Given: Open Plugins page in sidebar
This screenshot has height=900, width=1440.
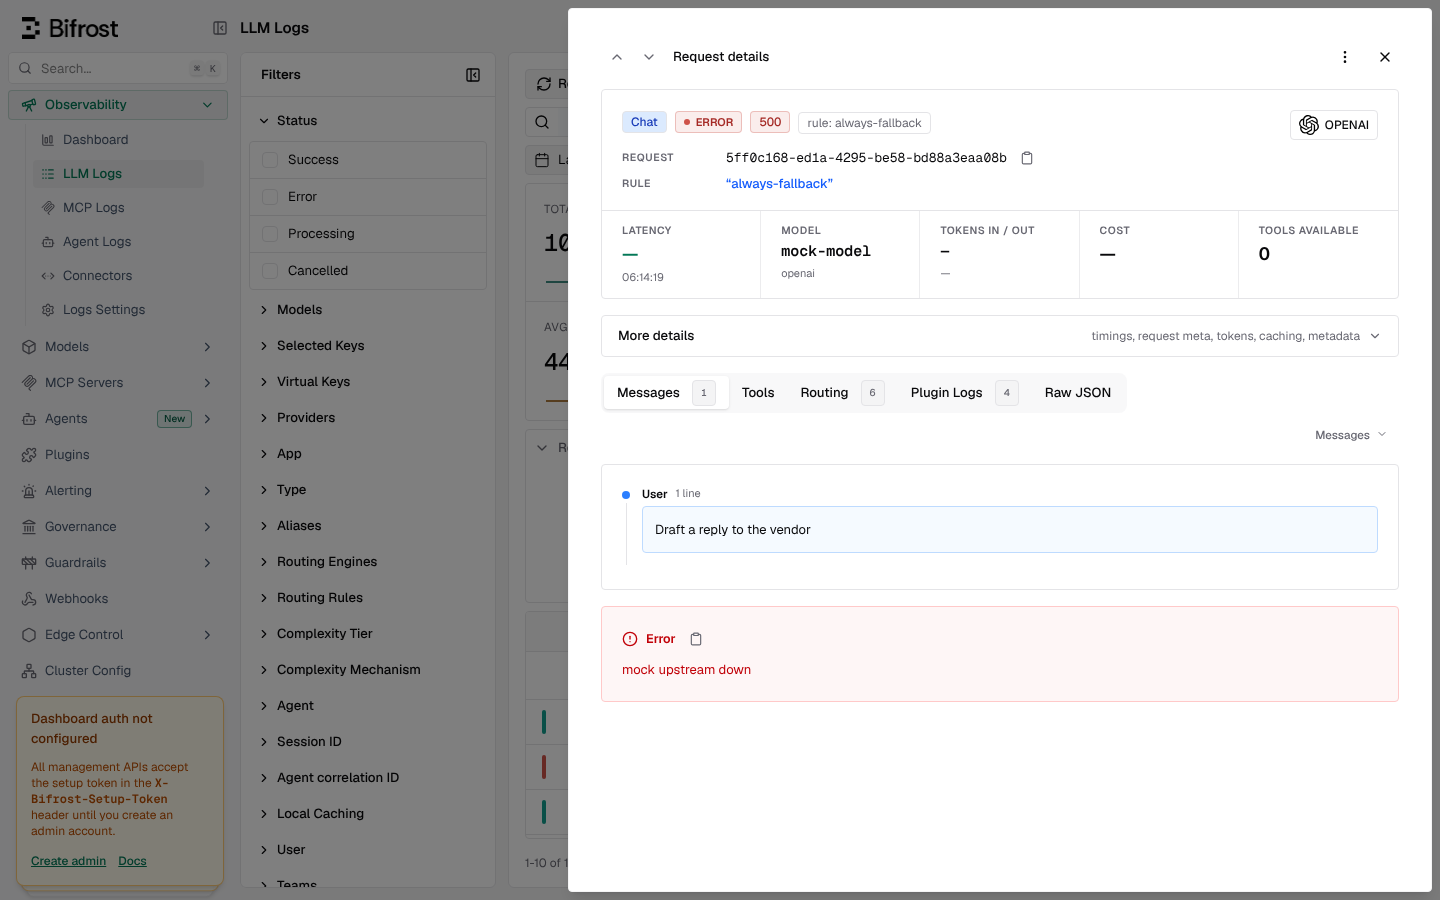Looking at the screenshot, I should coord(118,455).
